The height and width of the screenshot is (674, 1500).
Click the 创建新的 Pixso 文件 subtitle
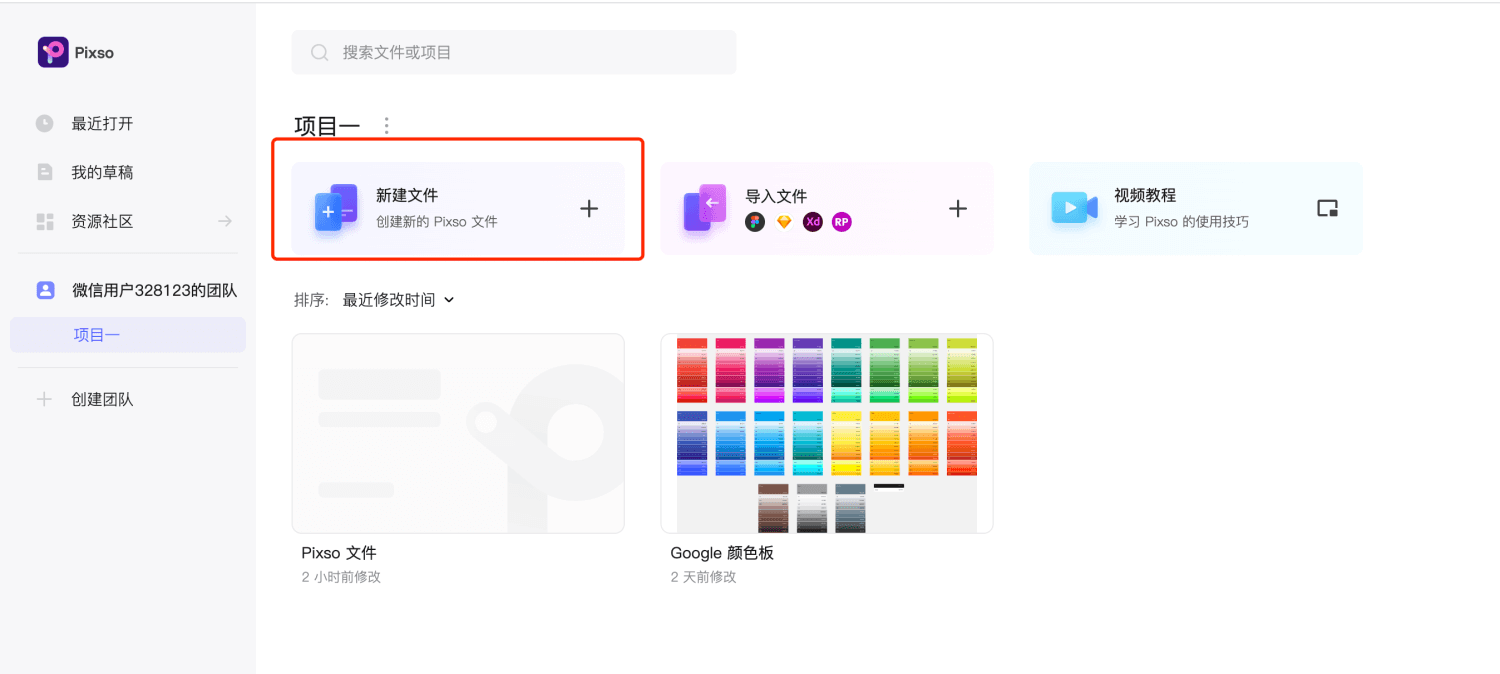[x=437, y=222]
